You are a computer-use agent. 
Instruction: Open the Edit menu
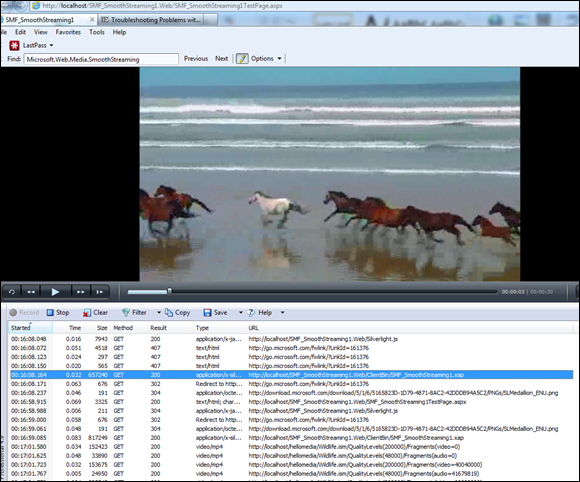click(x=20, y=32)
